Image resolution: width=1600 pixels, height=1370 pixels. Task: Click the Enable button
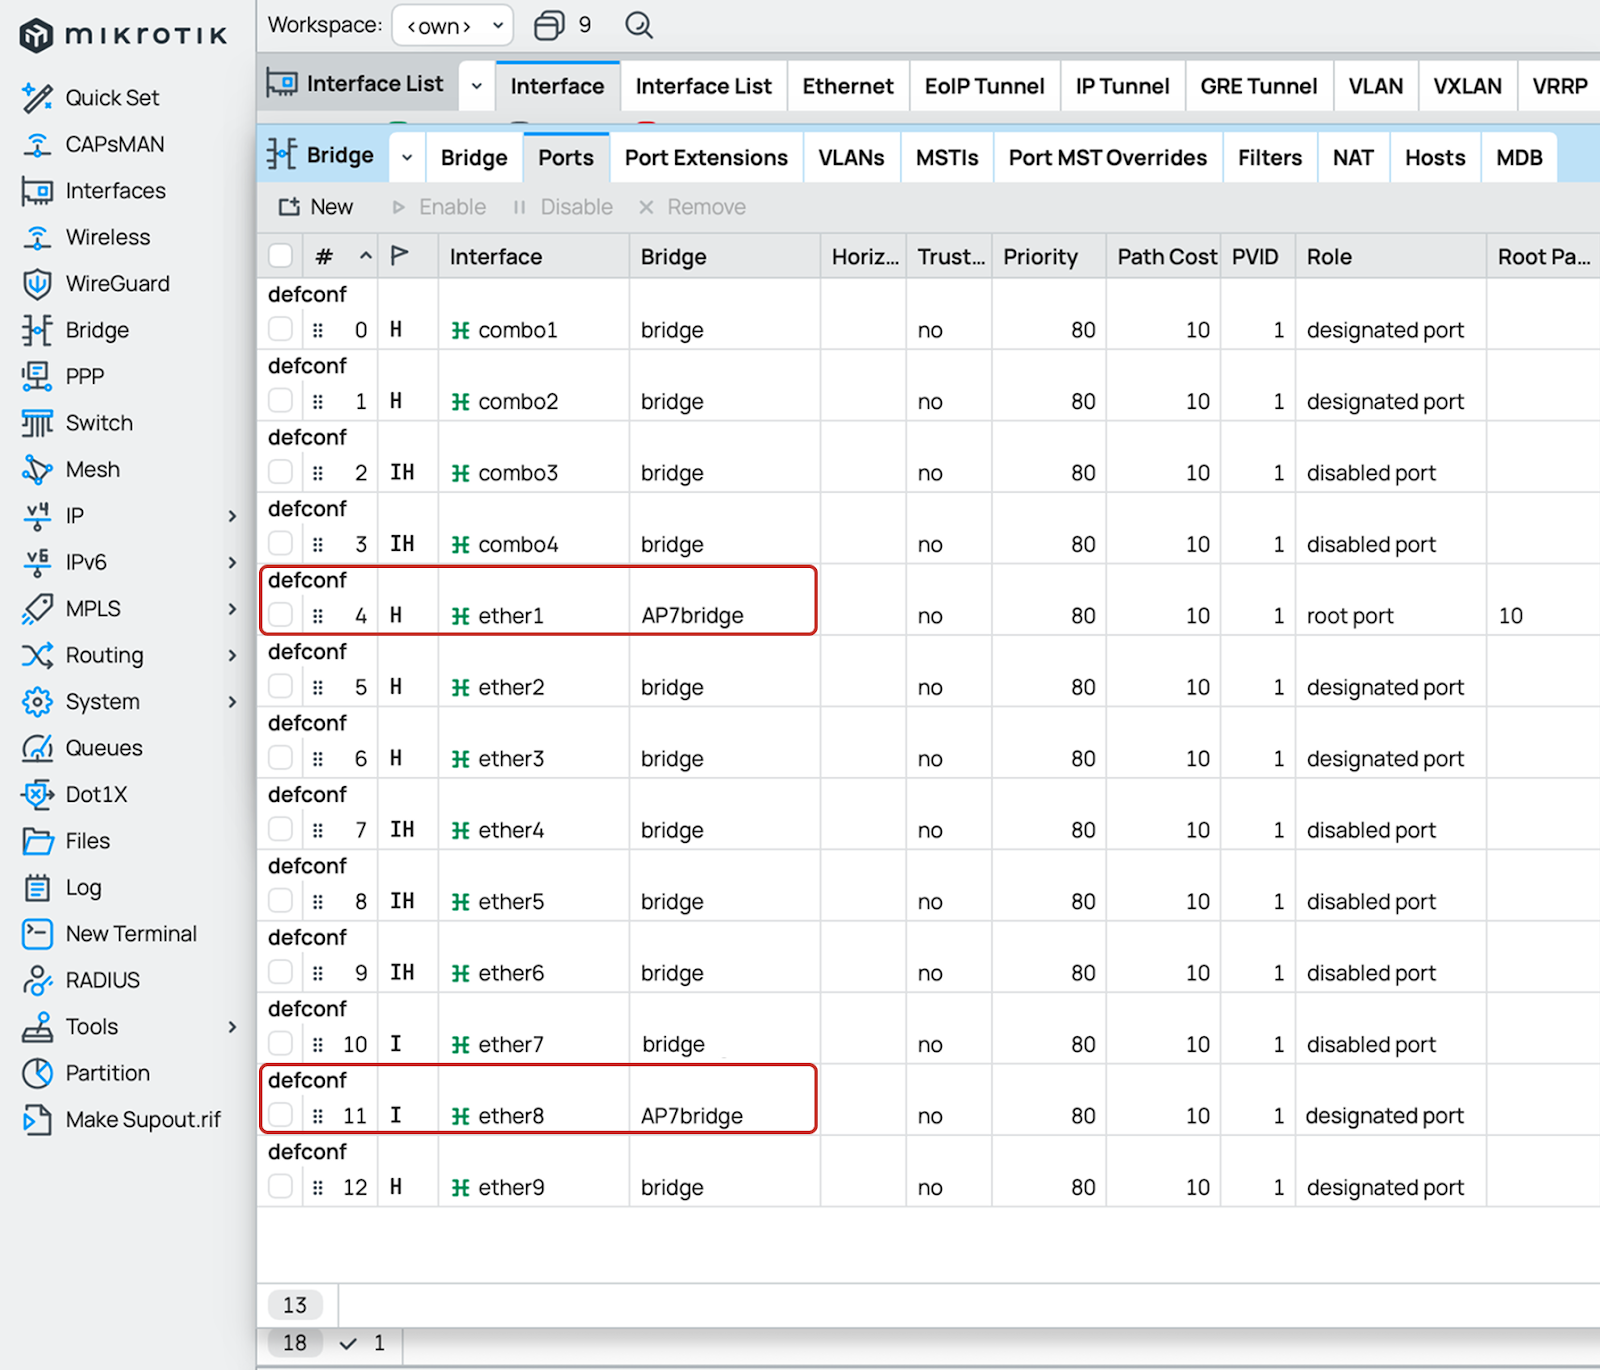point(439,207)
